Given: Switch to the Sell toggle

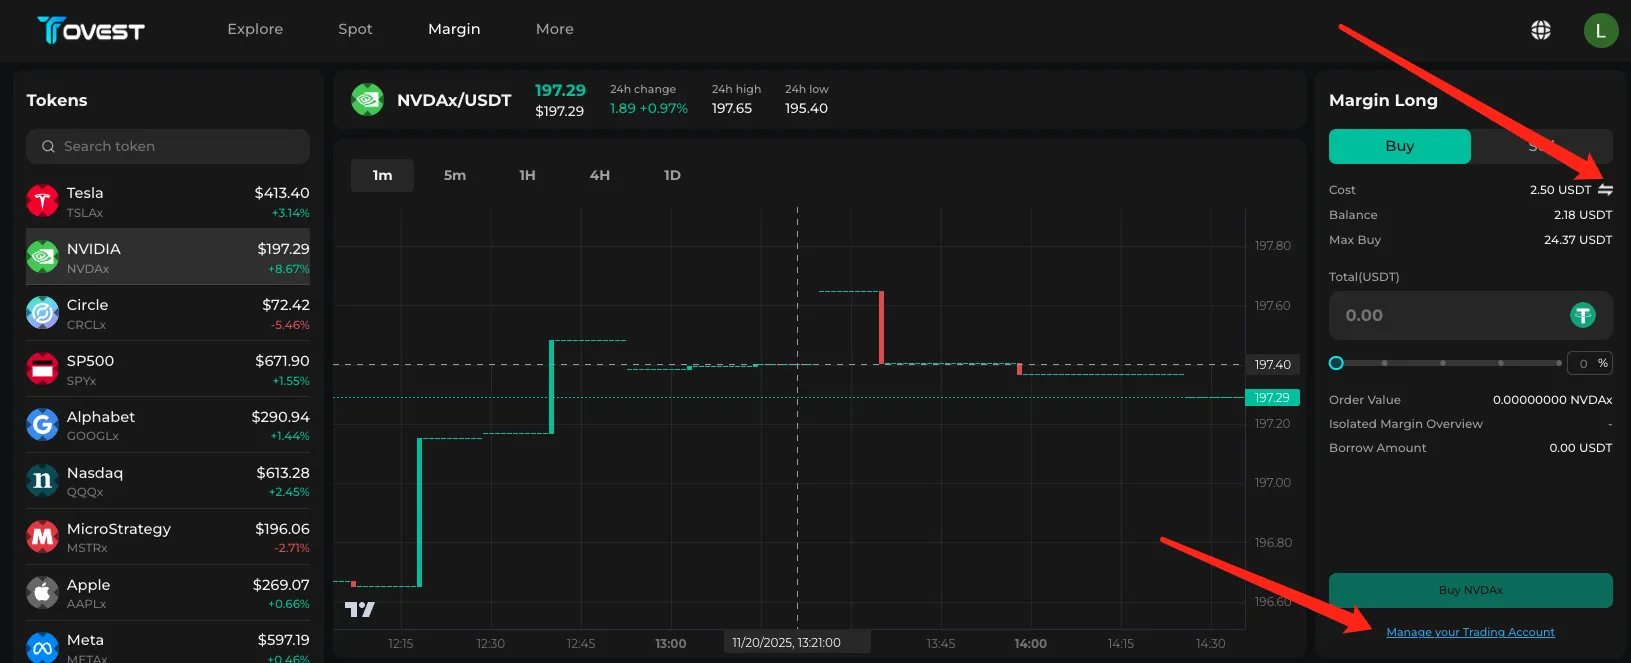Looking at the screenshot, I should point(1541,146).
